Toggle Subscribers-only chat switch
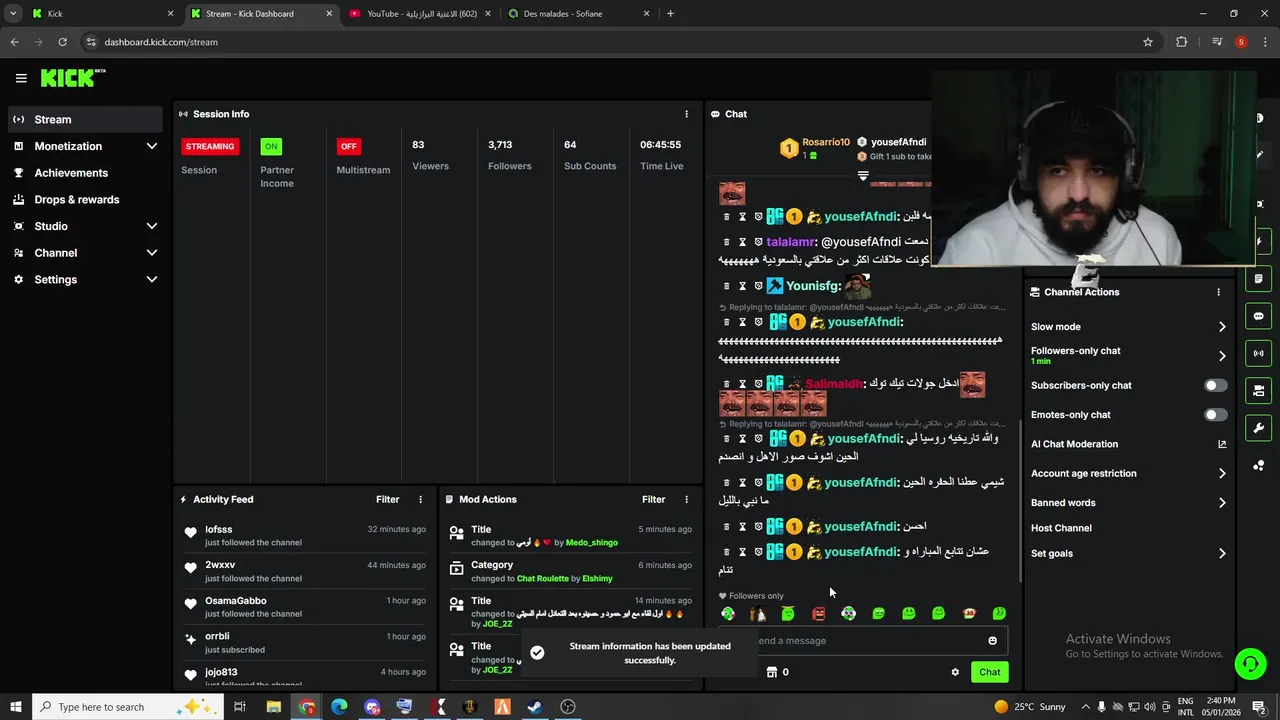1280x720 pixels. 1215,385
